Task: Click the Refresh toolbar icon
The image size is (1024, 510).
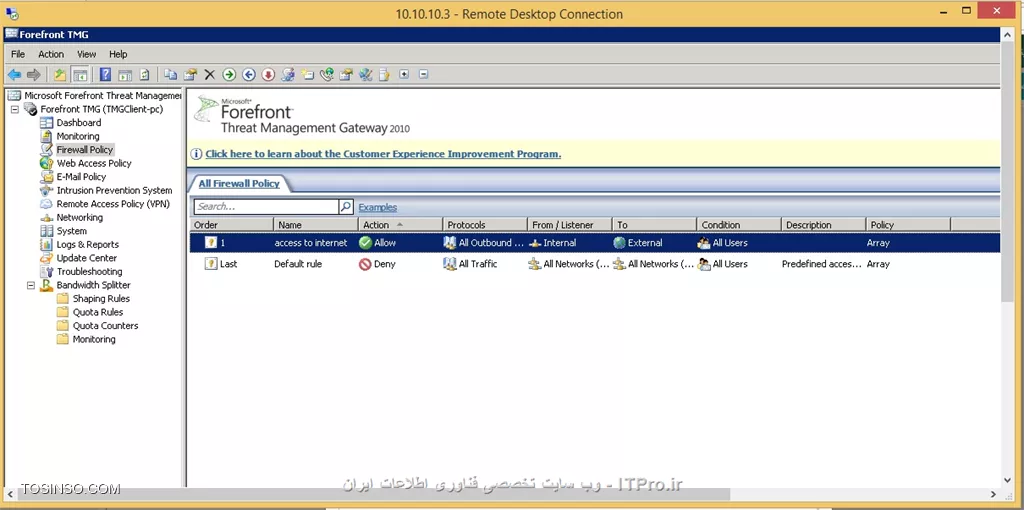Action: point(144,74)
